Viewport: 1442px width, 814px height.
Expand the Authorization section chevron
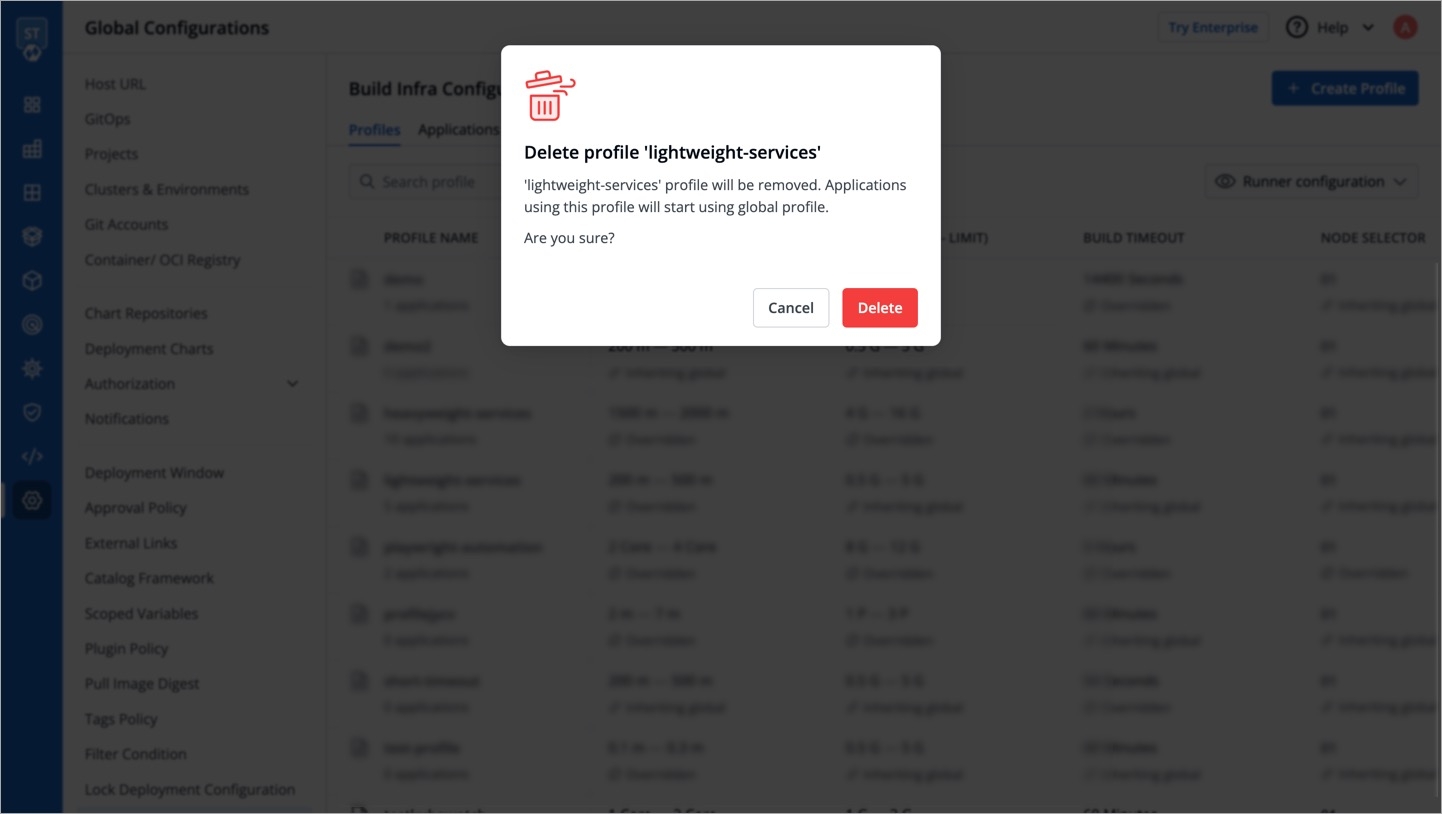292,383
